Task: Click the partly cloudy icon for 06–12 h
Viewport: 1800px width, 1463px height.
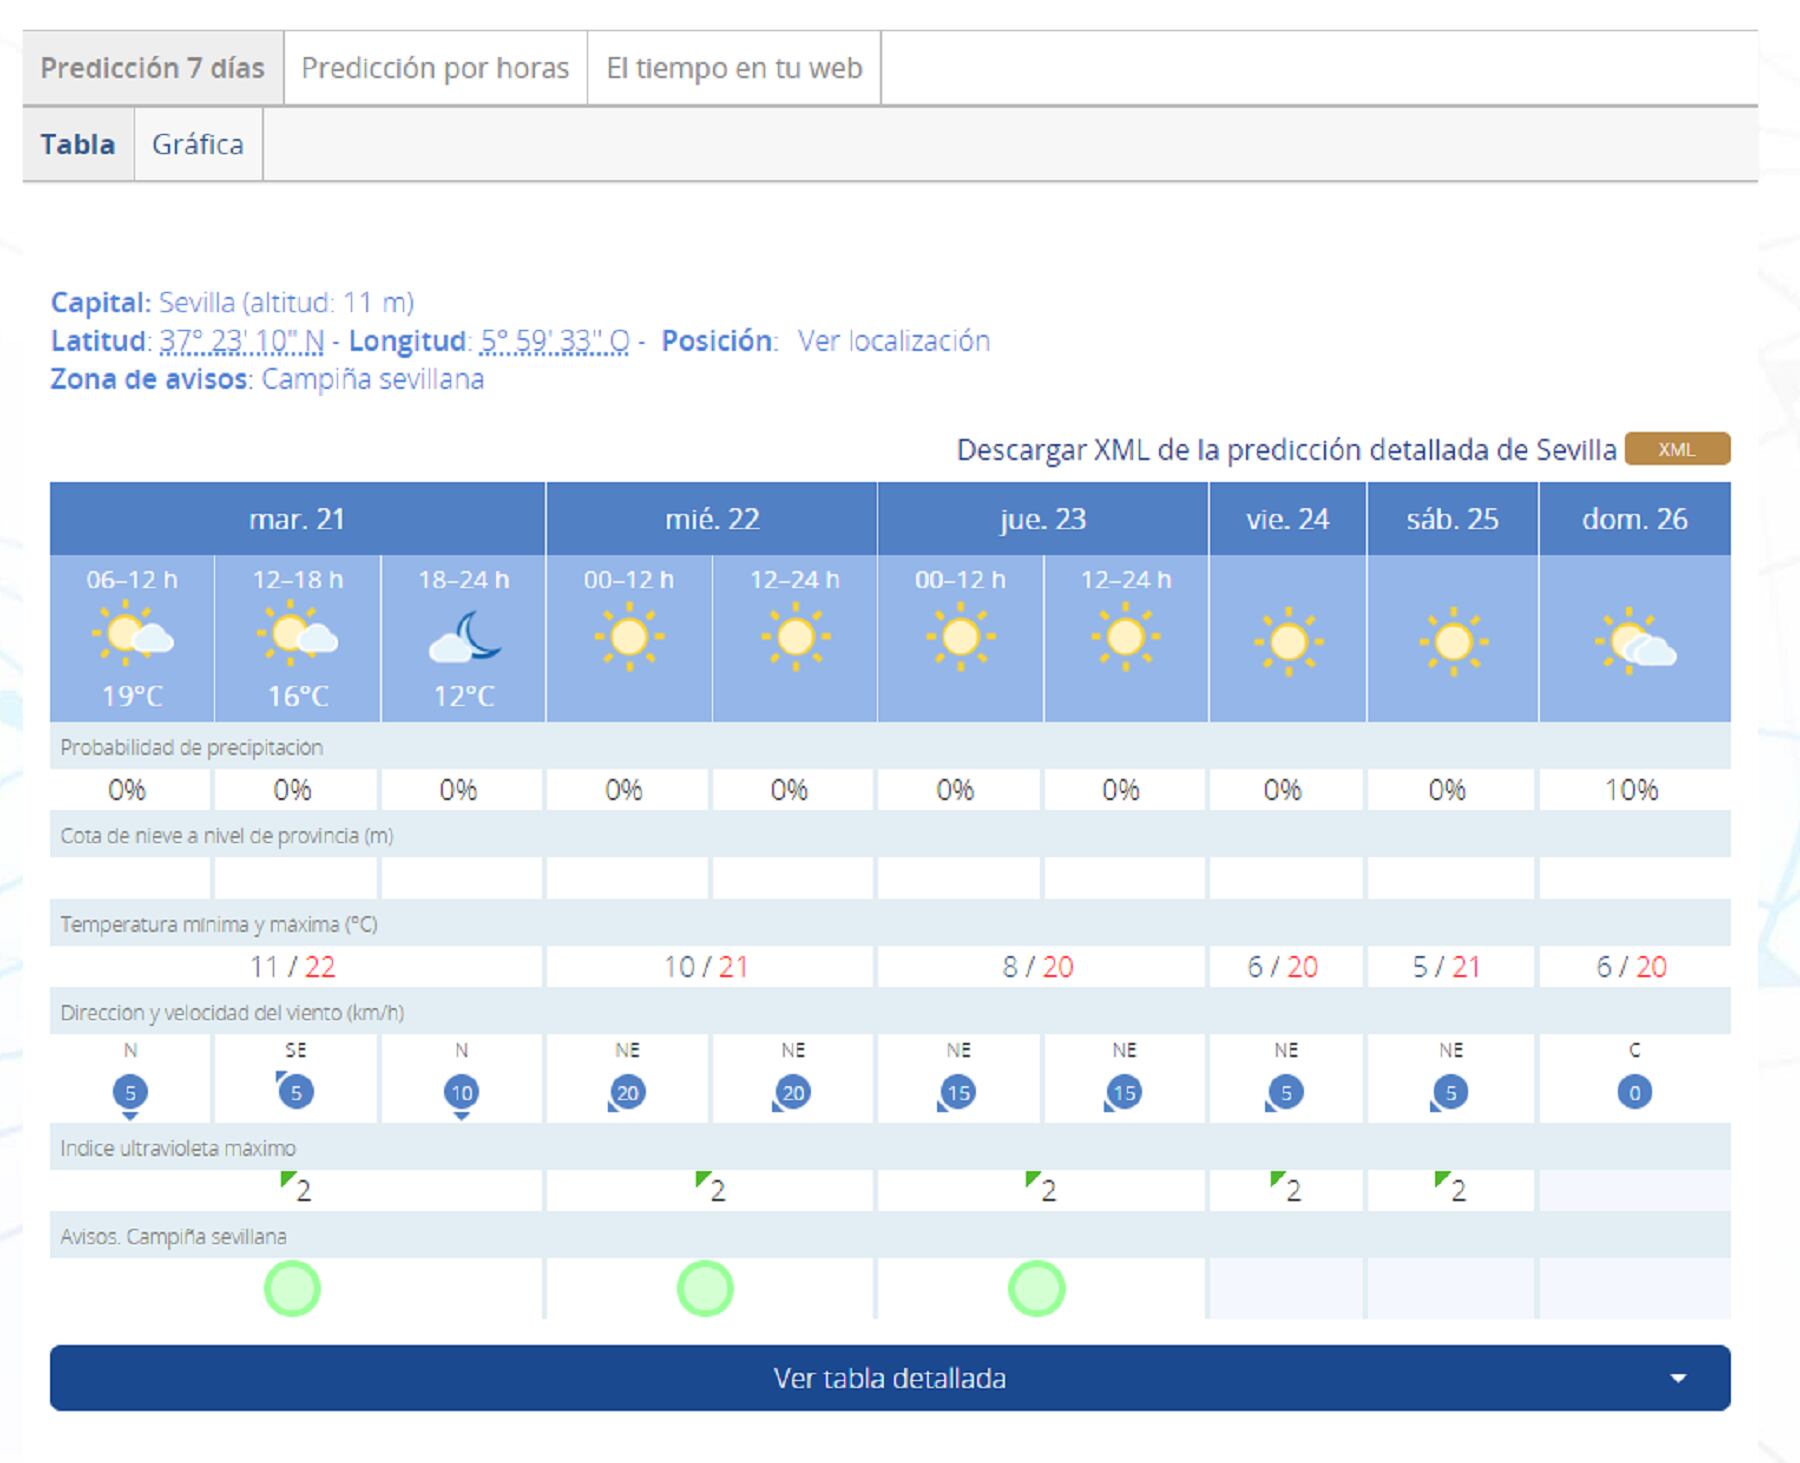Action: point(132,634)
